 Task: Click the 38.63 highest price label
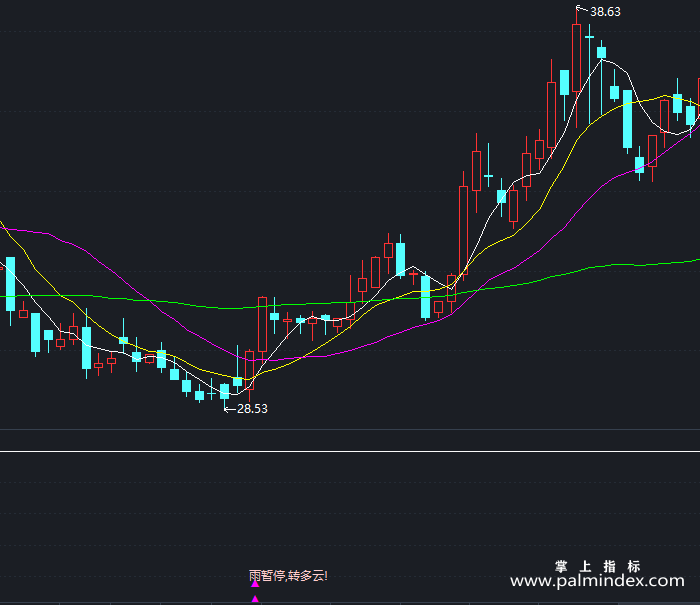(x=605, y=12)
